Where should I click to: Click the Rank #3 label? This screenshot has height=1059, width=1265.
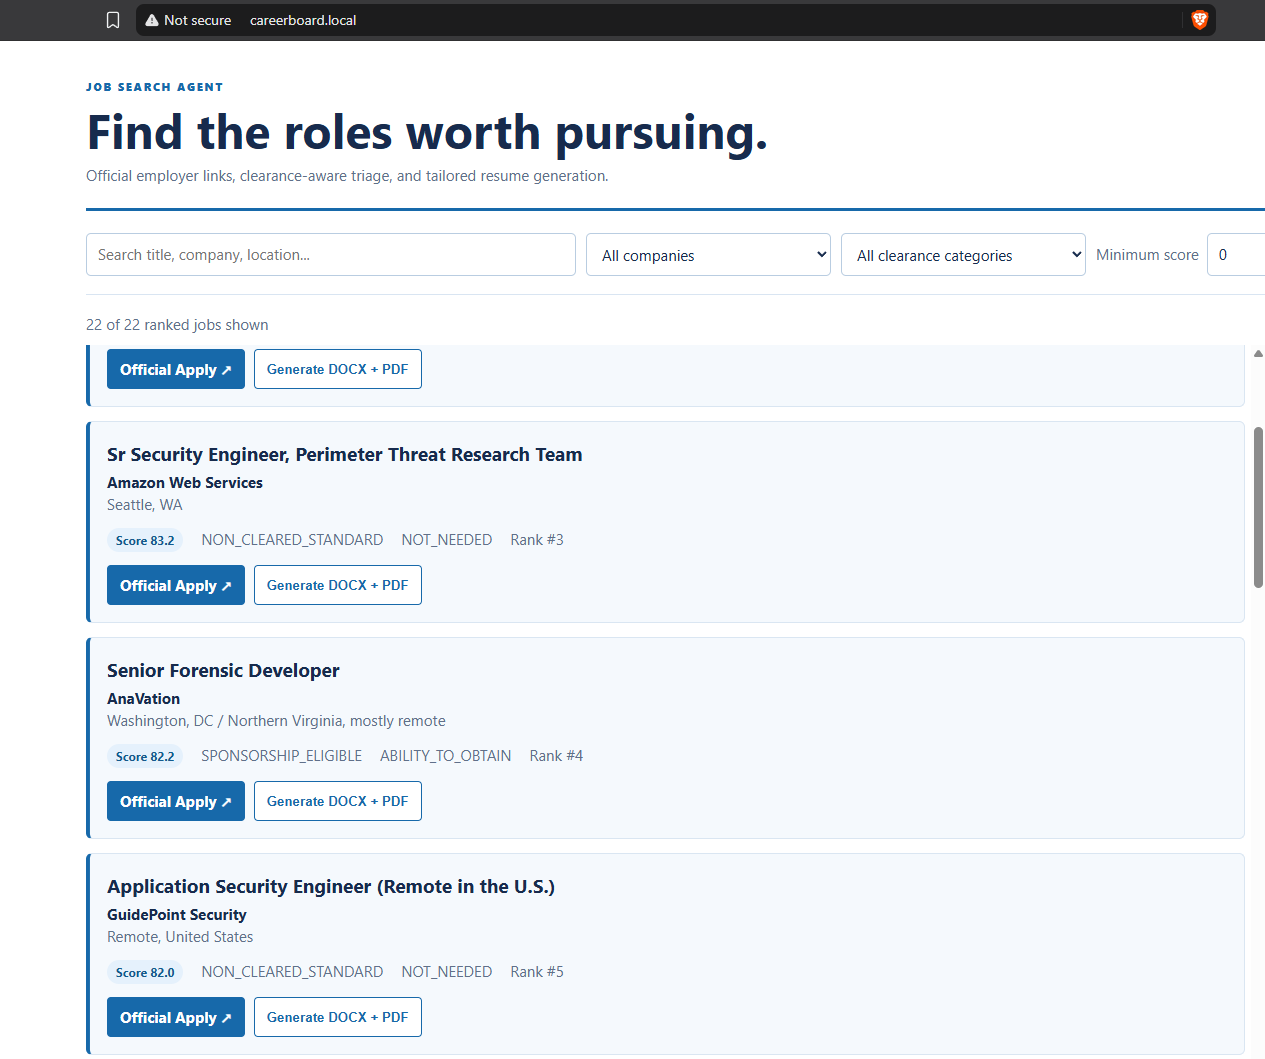coord(537,540)
